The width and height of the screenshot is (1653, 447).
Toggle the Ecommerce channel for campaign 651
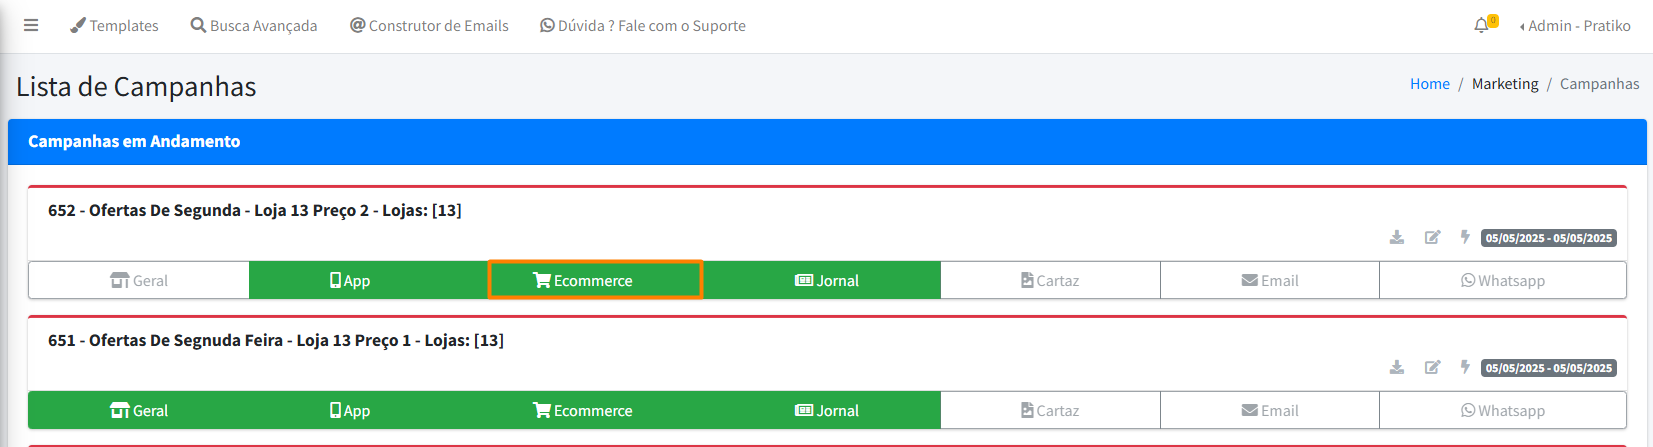pyautogui.click(x=583, y=411)
